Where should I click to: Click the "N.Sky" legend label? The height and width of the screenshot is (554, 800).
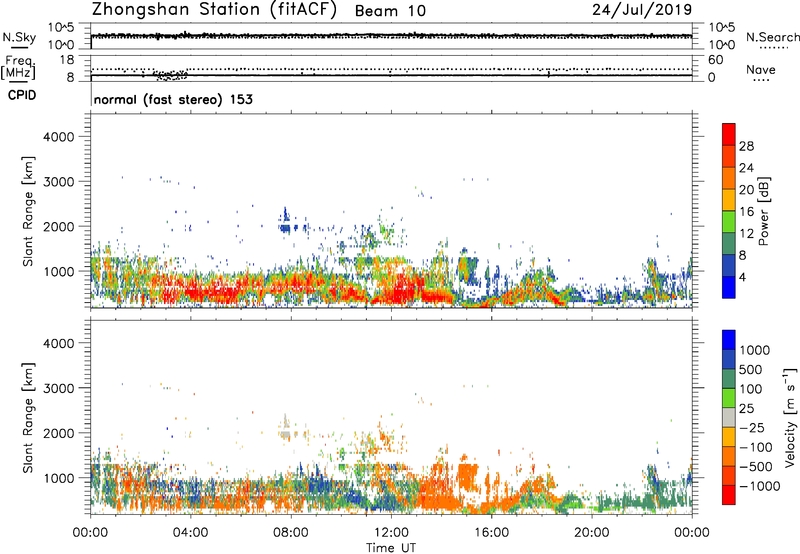(x=19, y=37)
